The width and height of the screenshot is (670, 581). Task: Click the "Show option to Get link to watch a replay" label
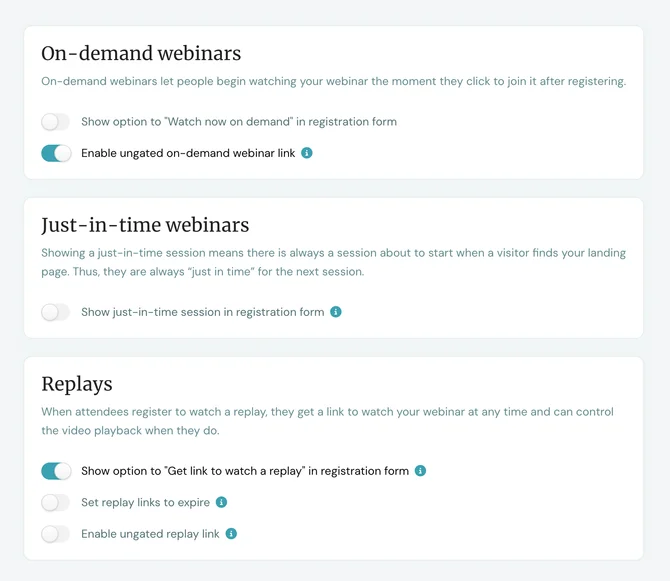[244, 470]
